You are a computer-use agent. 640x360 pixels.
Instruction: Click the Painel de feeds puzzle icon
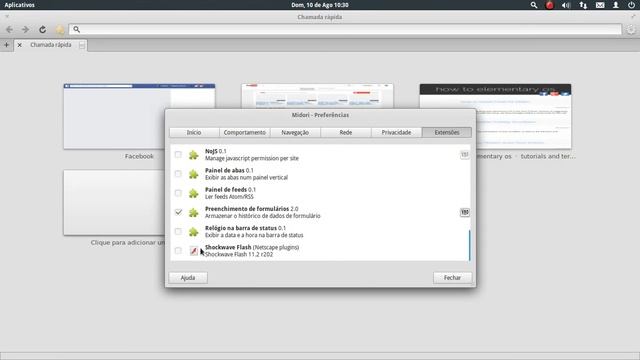coord(193,193)
